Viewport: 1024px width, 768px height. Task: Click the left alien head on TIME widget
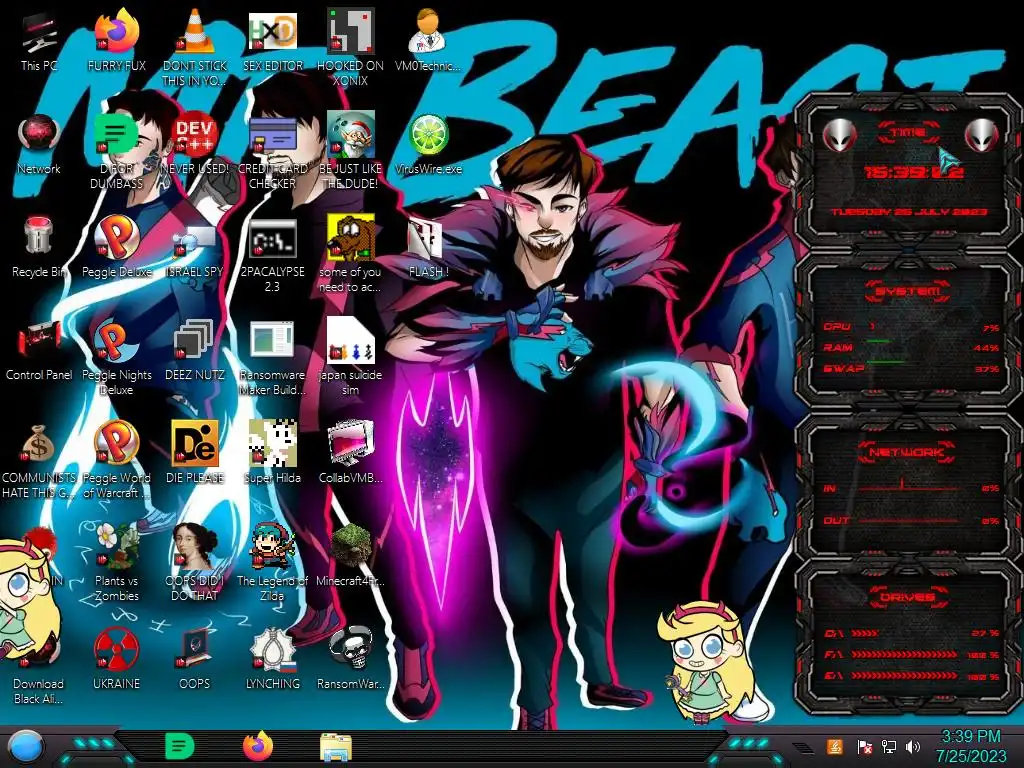pyautogui.click(x=838, y=136)
